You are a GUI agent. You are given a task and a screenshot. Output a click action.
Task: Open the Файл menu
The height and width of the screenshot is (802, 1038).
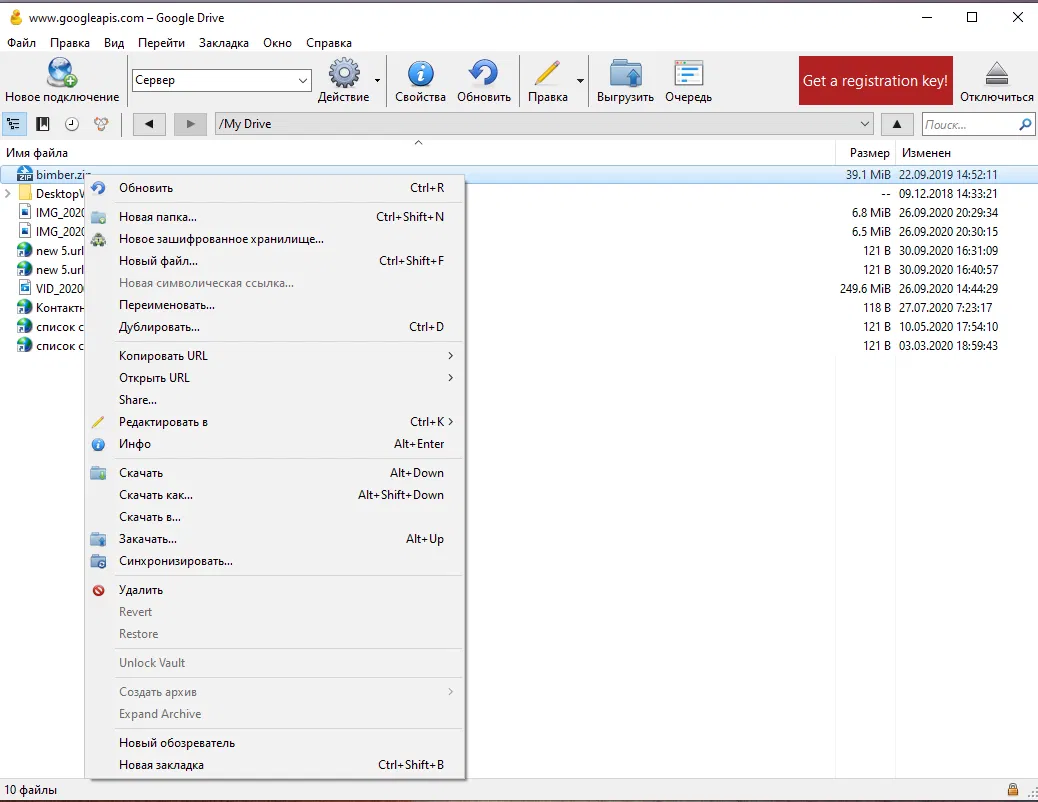(x=21, y=43)
